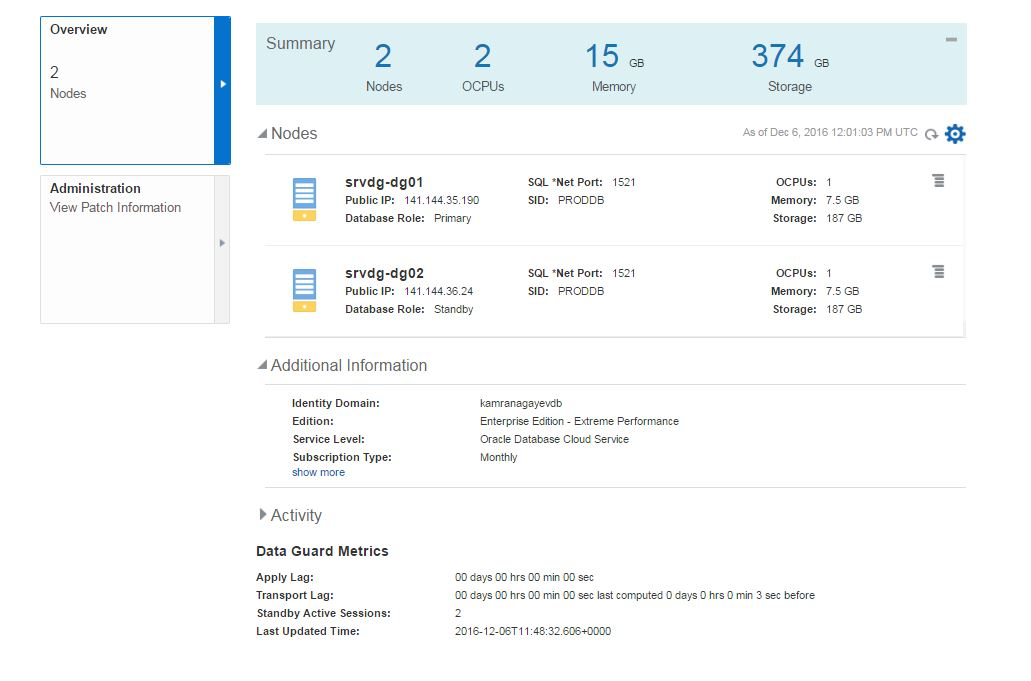Open the srvdg-dg02 node actions menu icon

point(938,272)
